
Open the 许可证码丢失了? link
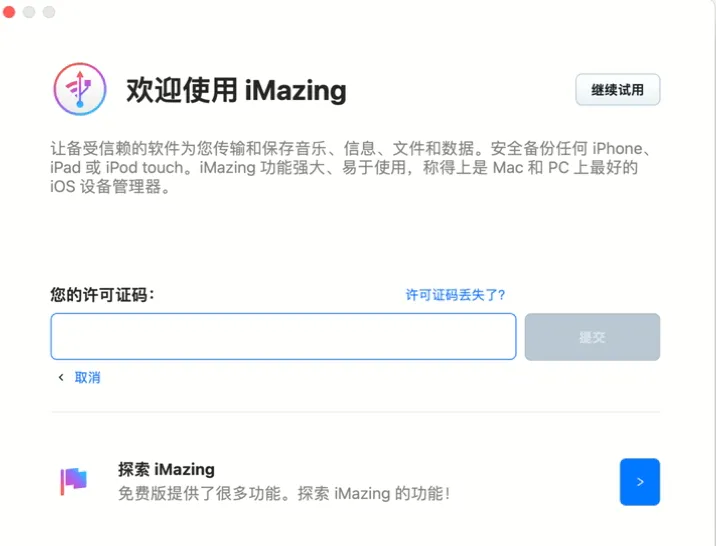tap(455, 295)
